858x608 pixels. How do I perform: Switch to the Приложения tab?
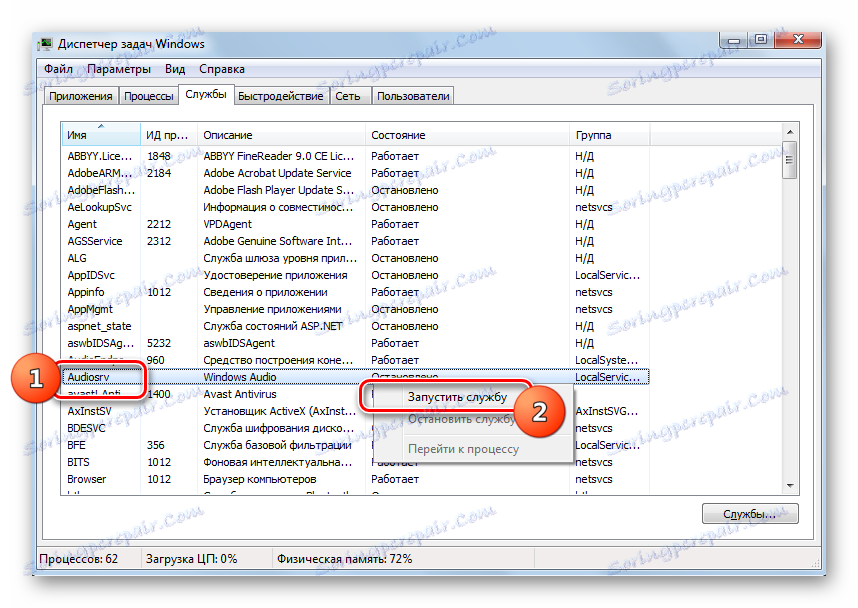81,96
